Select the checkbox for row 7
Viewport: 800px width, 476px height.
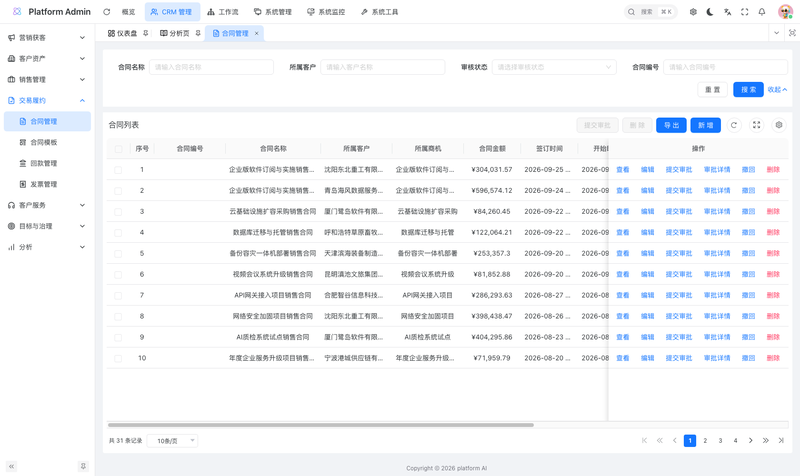click(118, 295)
